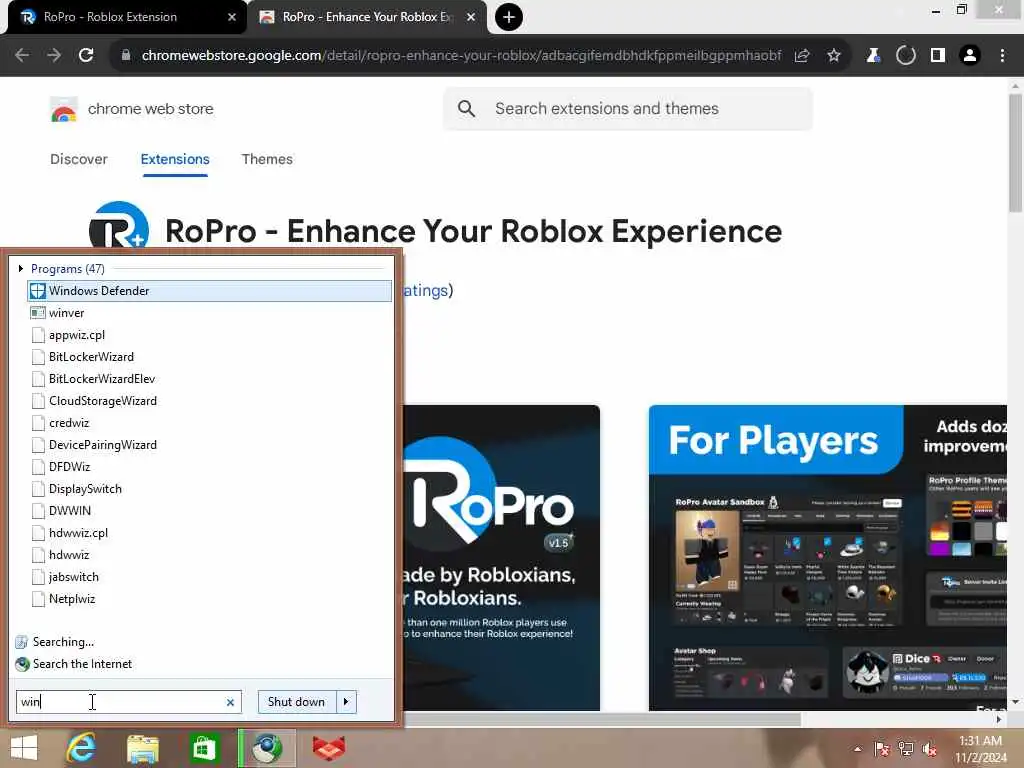Click the RoPro extension logo icon
This screenshot has height=768, width=1024.
[x=119, y=226]
